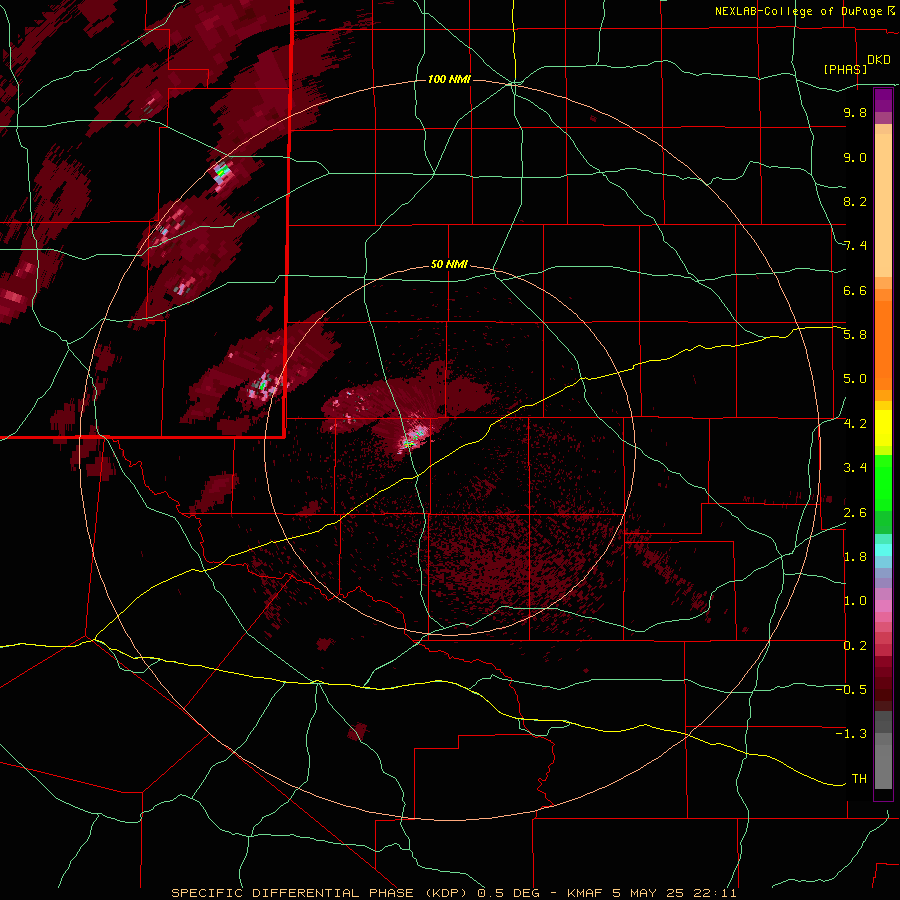Click the 5.0 scale value

pyautogui.click(x=855, y=379)
